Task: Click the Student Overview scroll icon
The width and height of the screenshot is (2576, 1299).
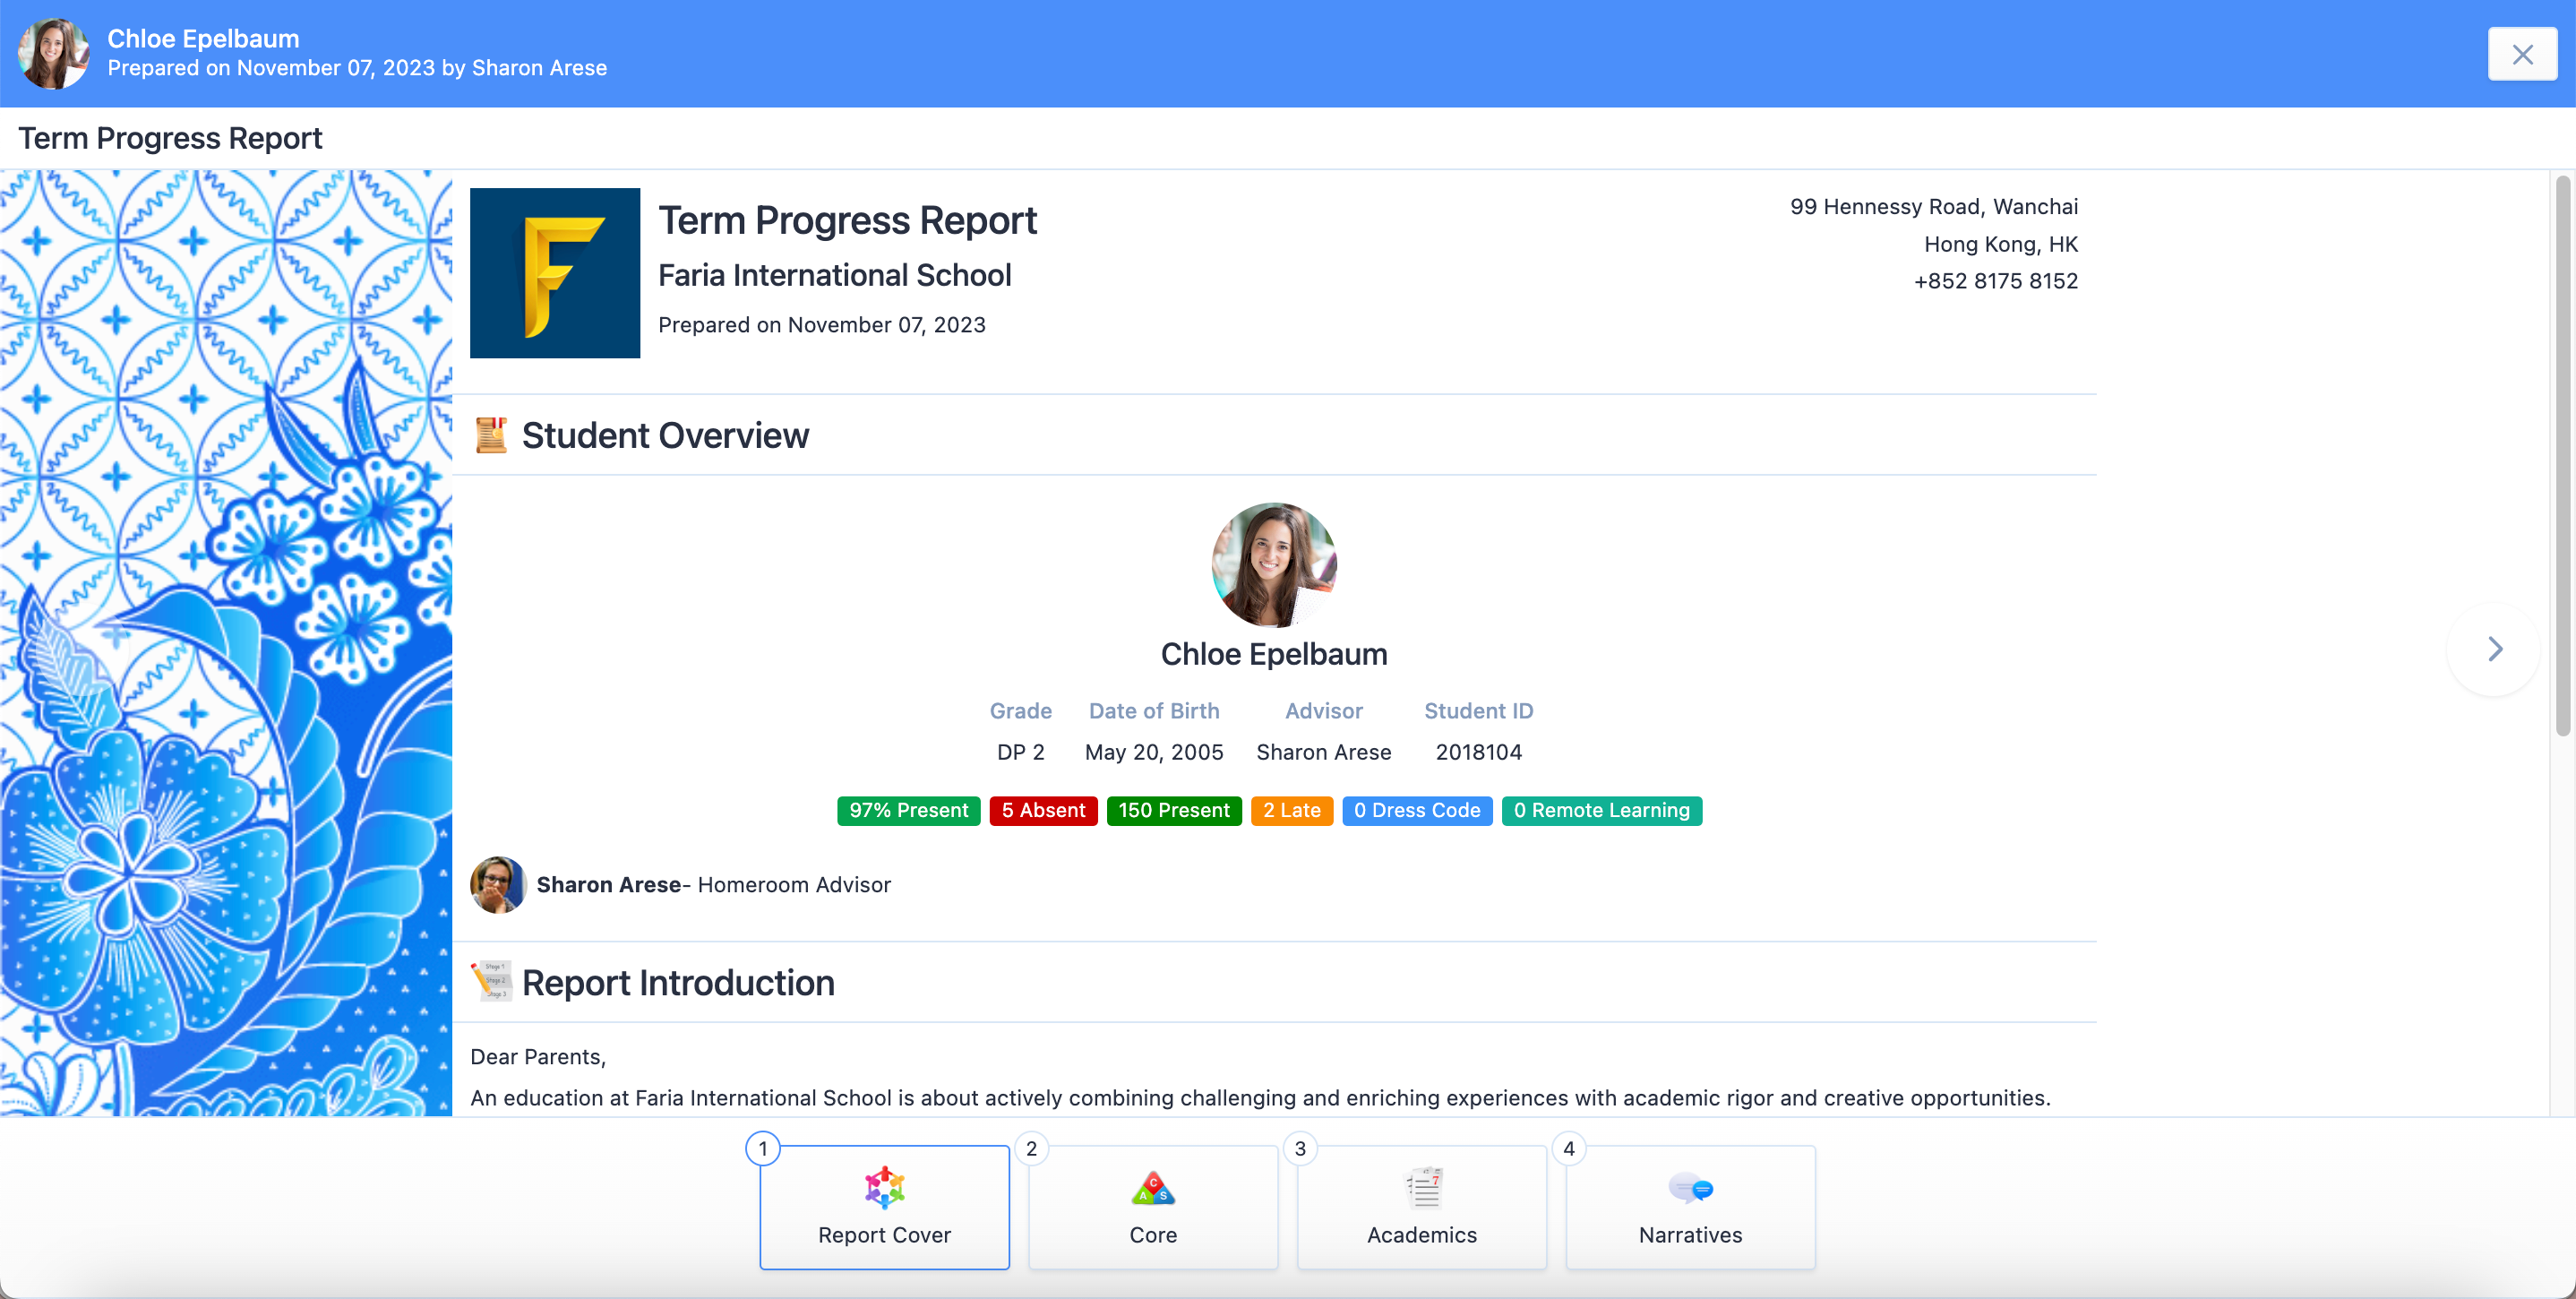Action: 490,435
